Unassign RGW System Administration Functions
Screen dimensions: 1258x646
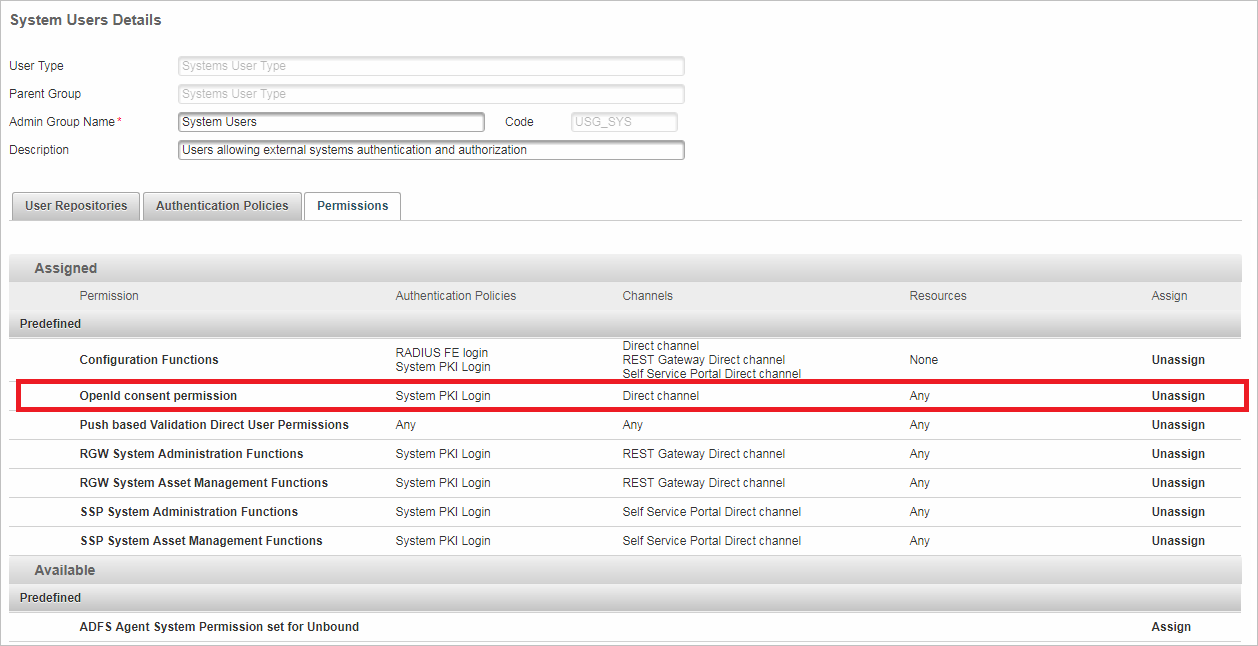point(1177,454)
